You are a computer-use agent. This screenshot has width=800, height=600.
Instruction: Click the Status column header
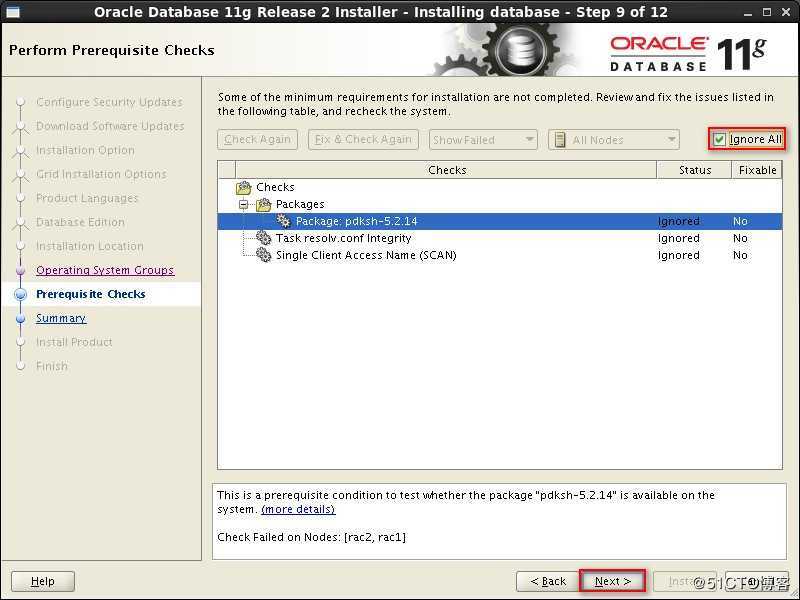[694, 170]
